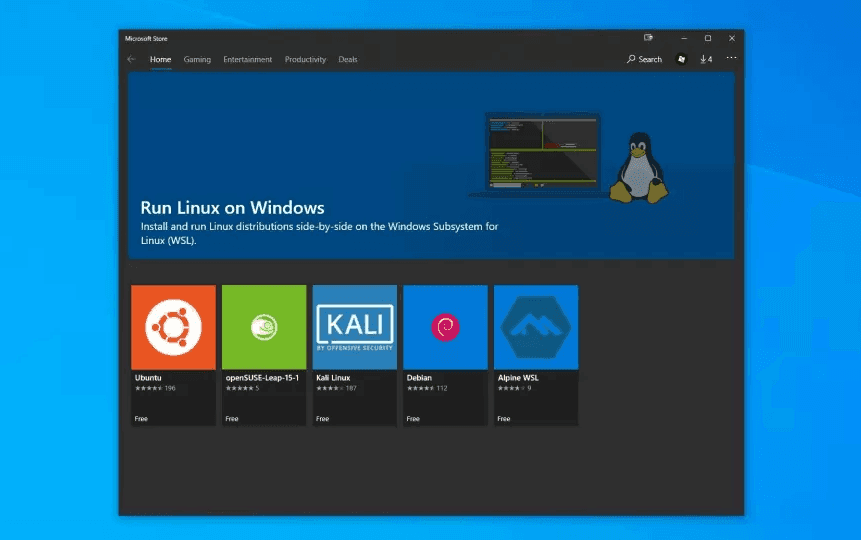Select the Alpine WSL title text
861x540 pixels.
tap(518, 378)
